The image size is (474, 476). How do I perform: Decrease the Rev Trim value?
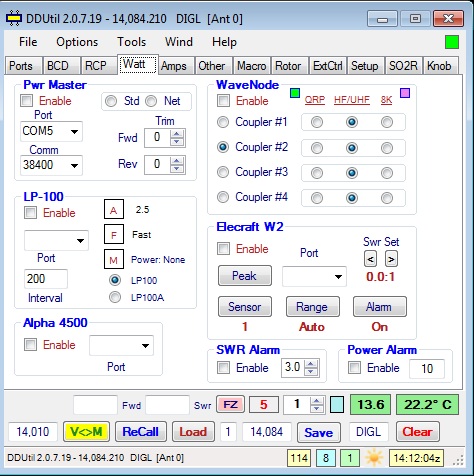177,169
